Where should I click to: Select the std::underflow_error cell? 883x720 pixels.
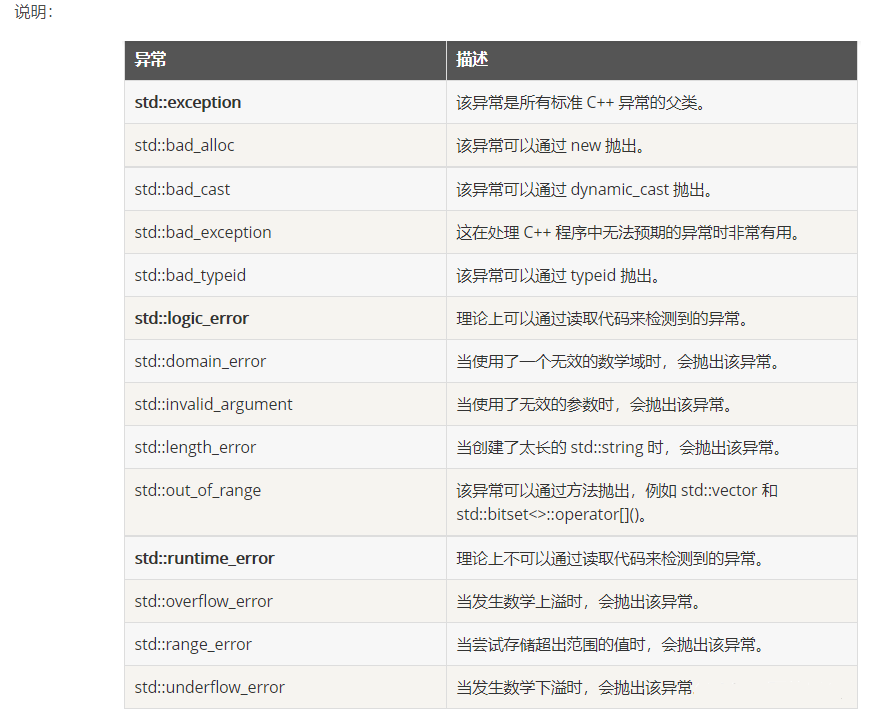(285, 687)
